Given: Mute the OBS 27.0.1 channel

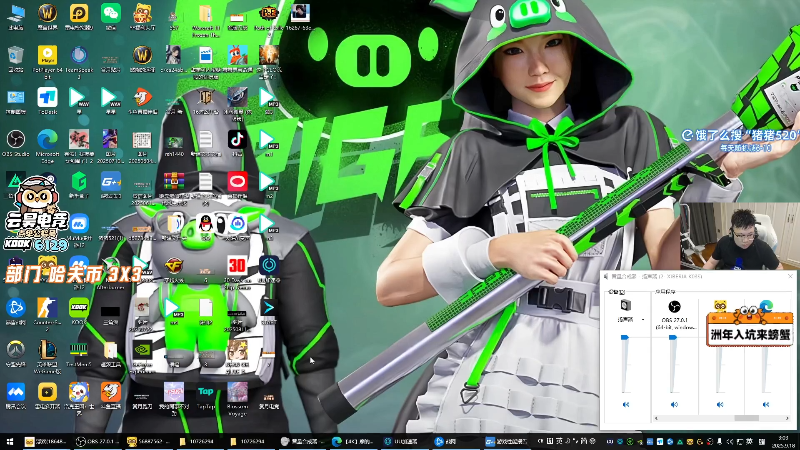Looking at the screenshot, I should point(674,404).
